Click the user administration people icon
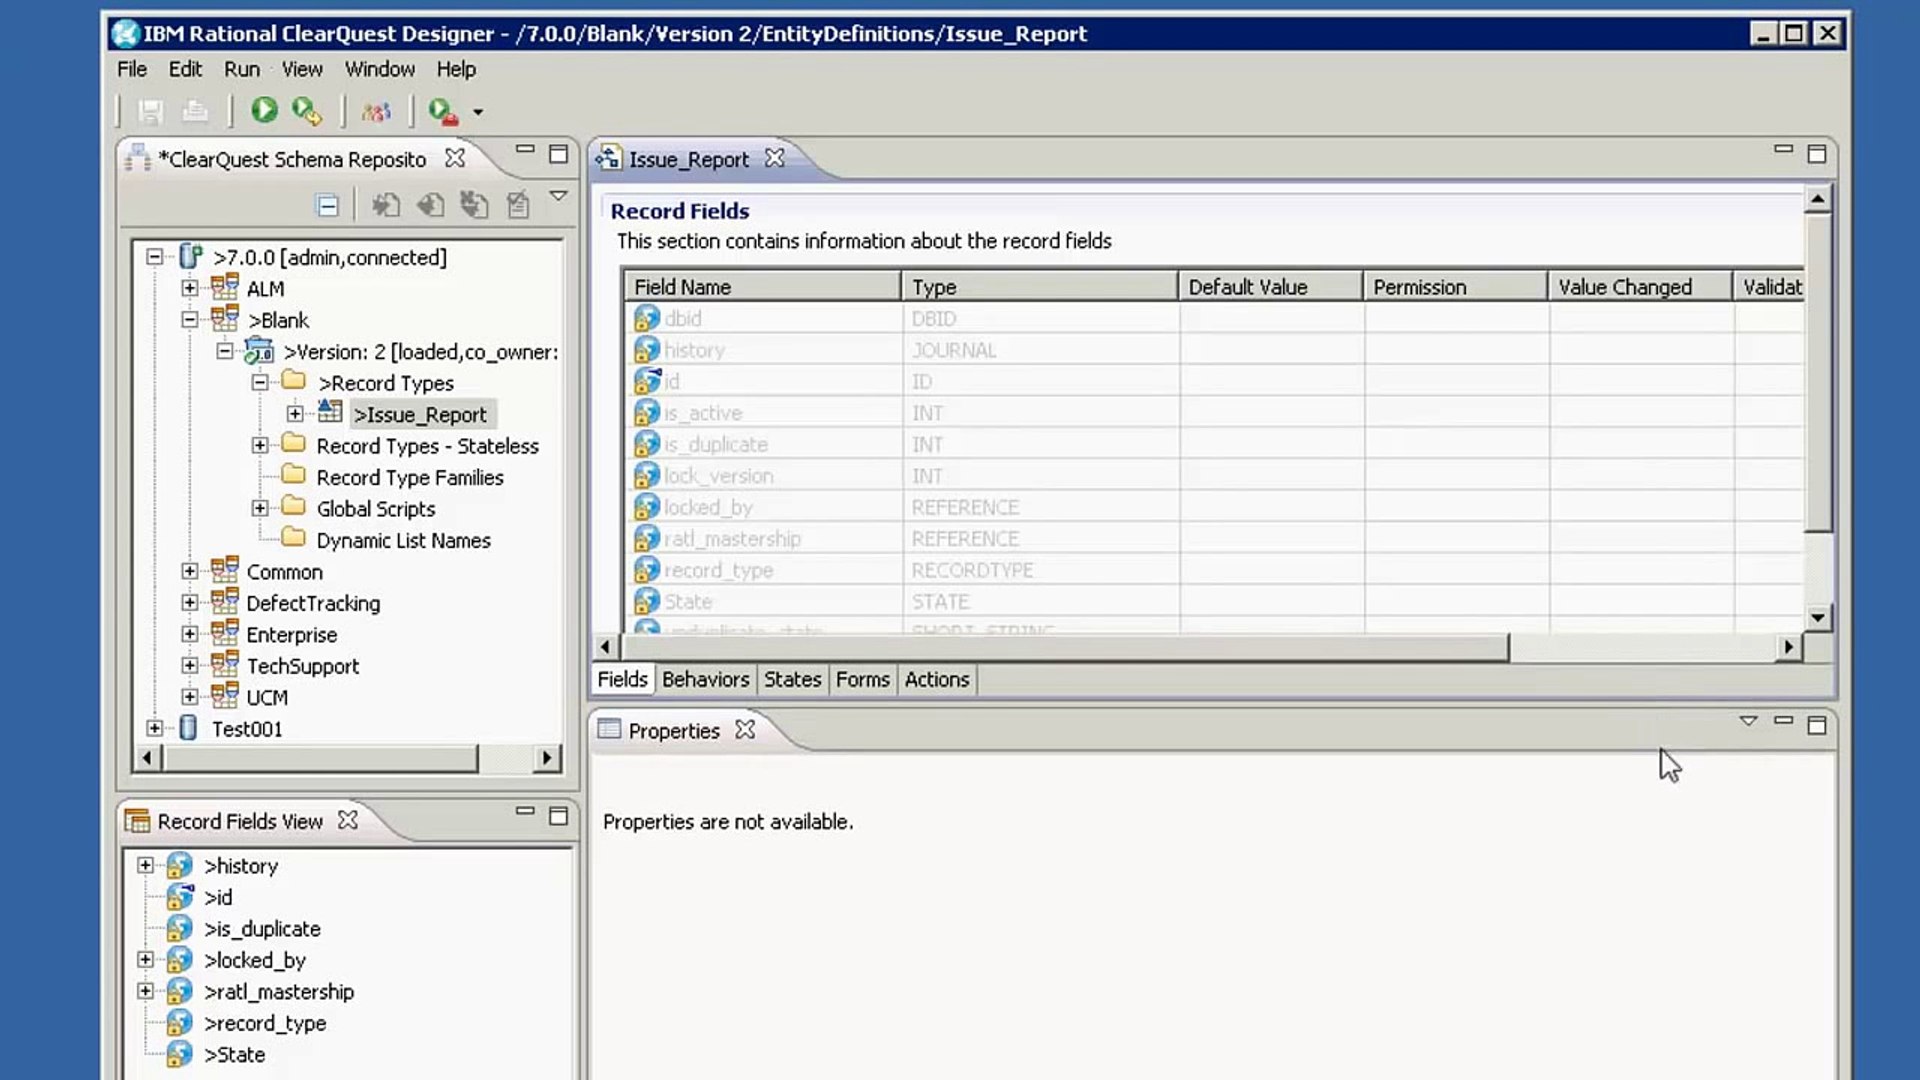This screenshot has height=1080, width=1920. pyautogui.click(x=376, y=111)
